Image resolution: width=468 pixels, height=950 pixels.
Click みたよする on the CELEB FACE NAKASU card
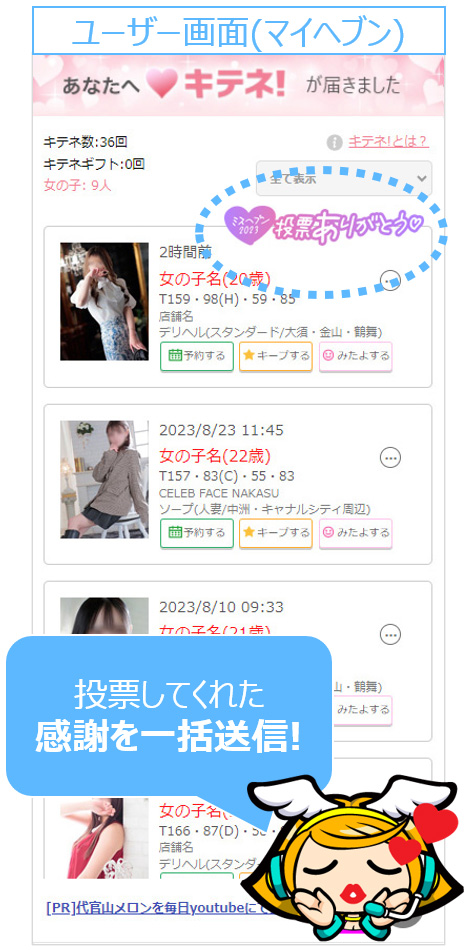tap(355, 533)
